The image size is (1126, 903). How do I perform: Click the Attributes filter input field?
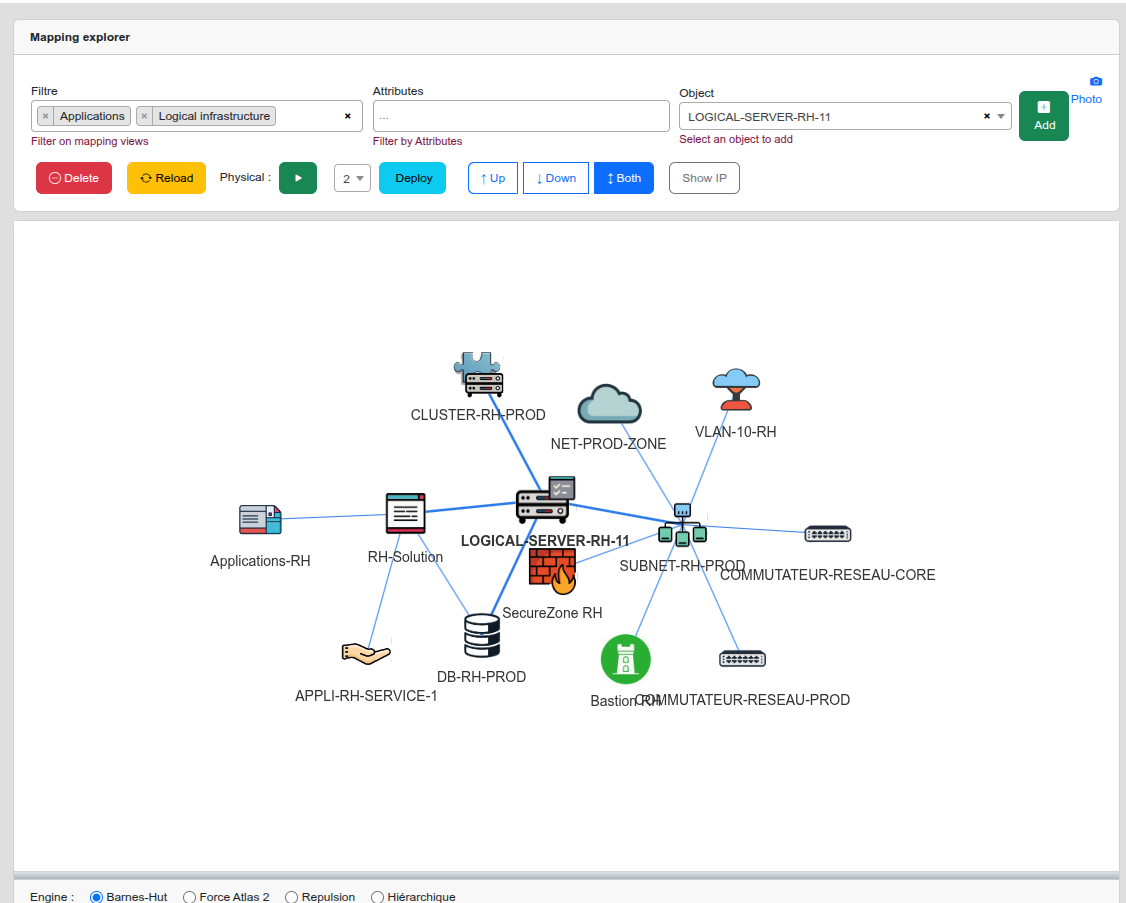[521, 116]
